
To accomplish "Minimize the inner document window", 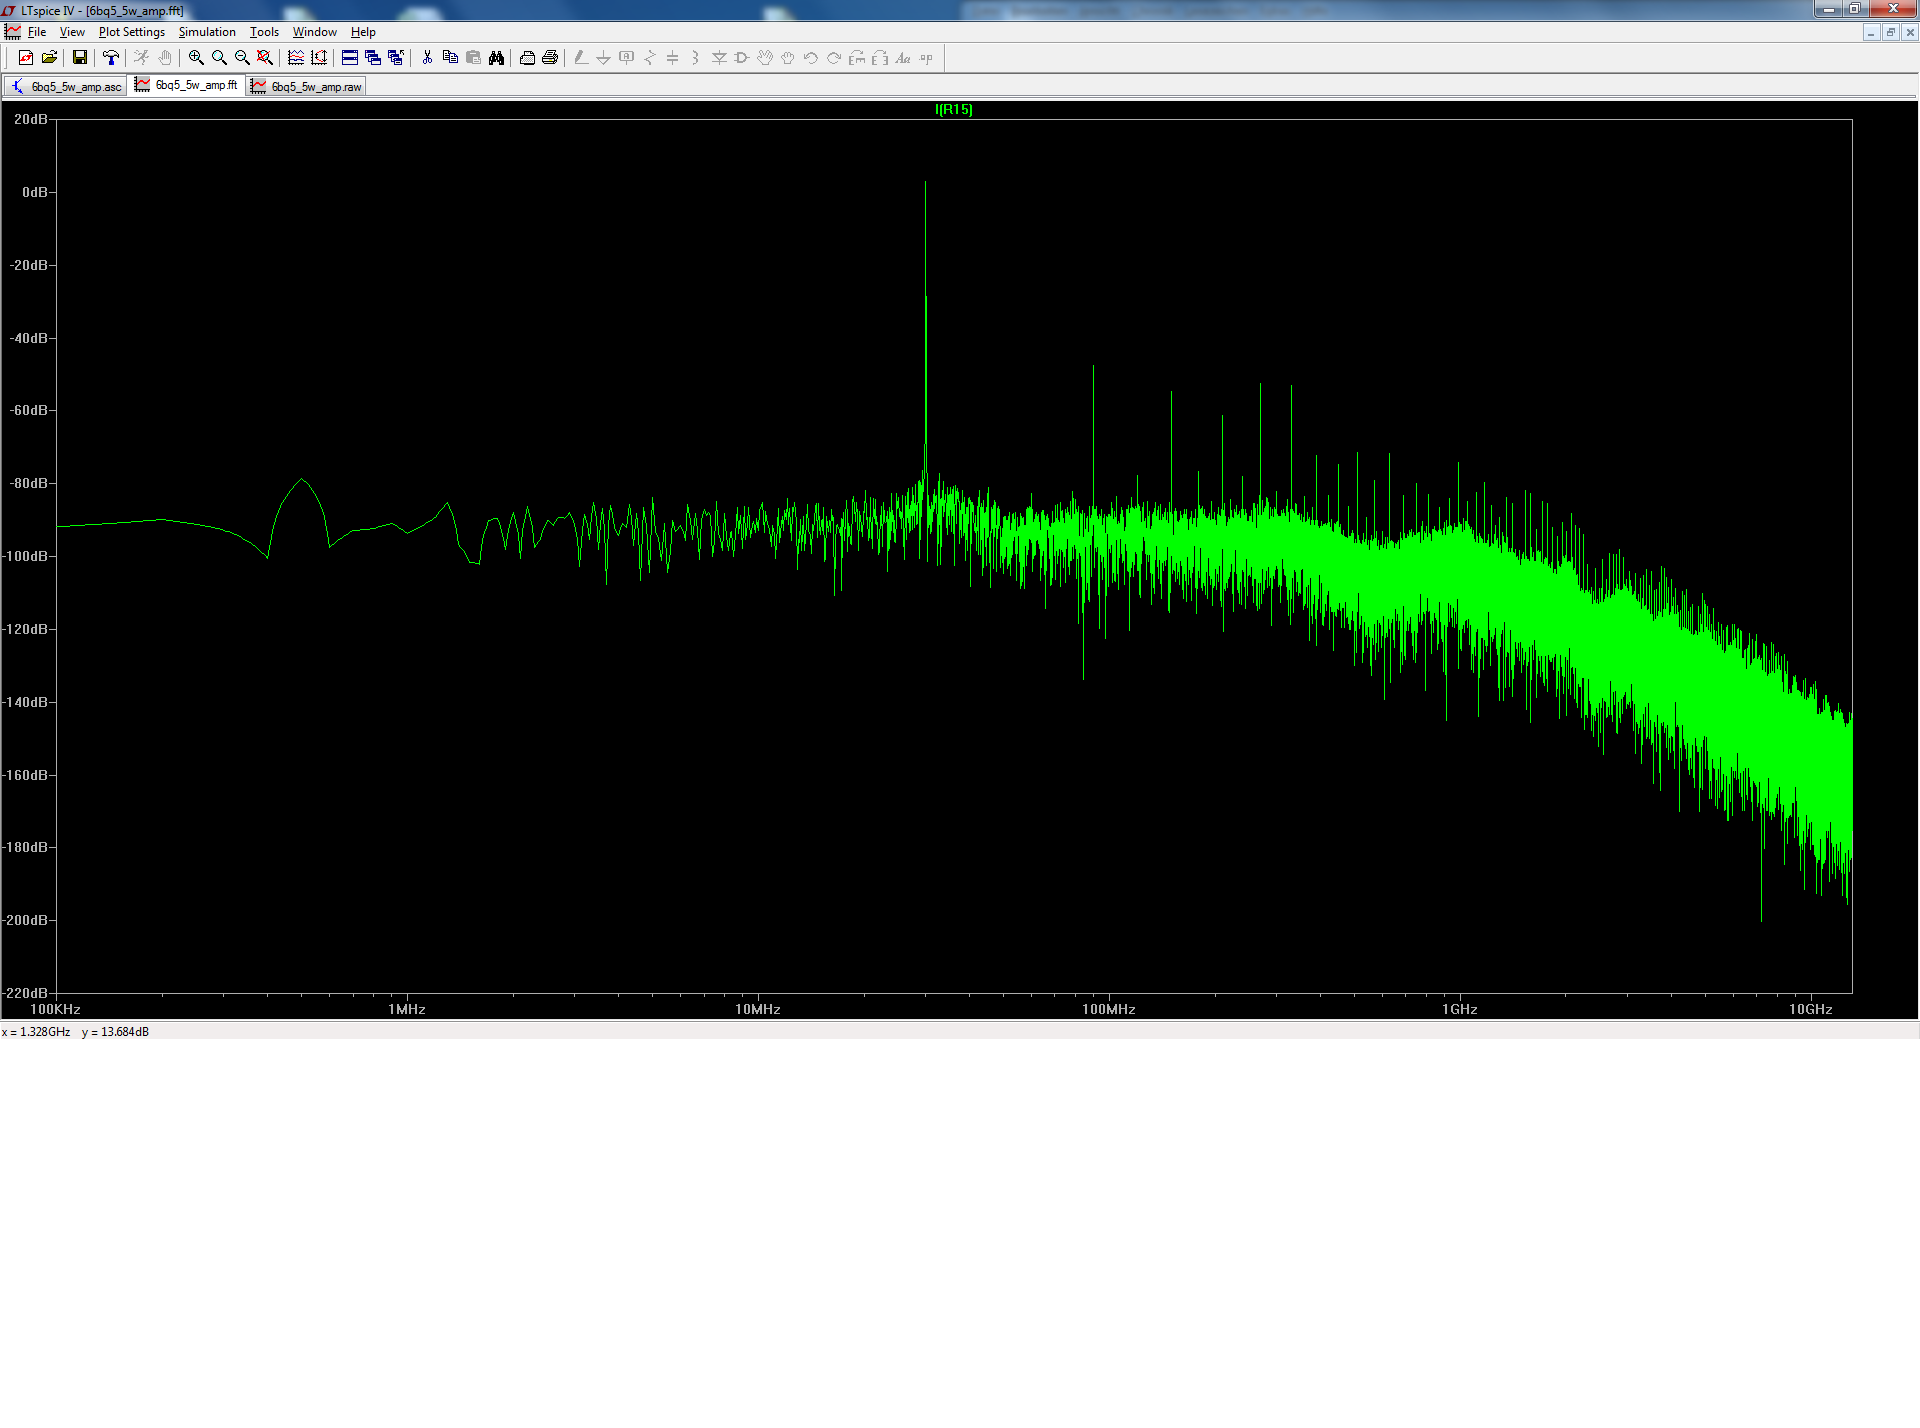I will click(x=1871, y=32).
